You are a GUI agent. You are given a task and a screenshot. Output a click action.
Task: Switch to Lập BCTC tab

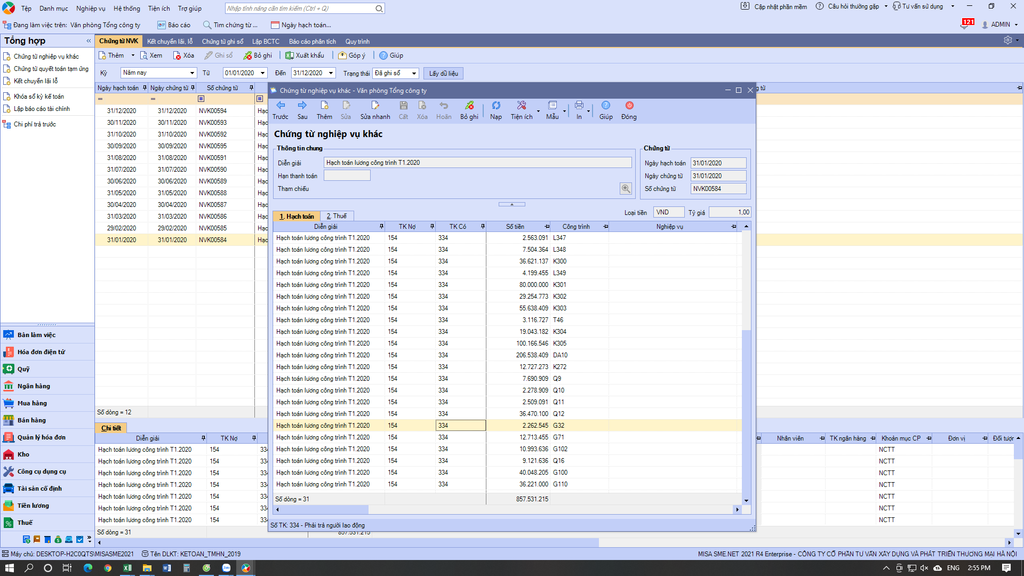[266, 41]
